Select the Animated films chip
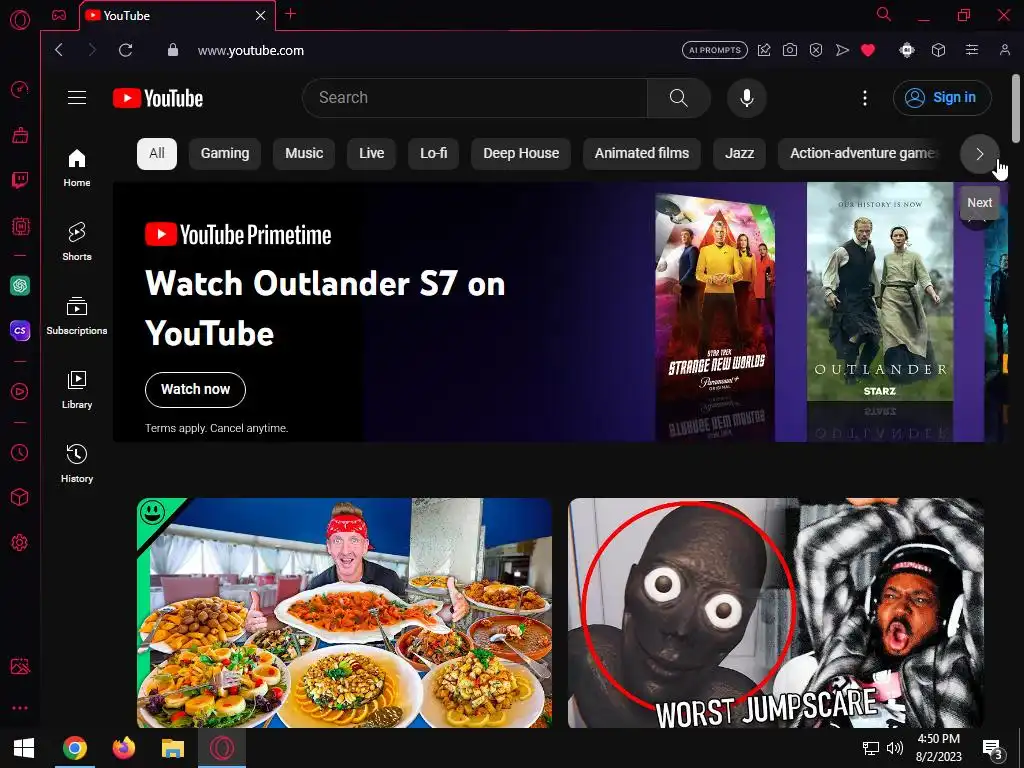The height and width of the screenshot is (768, 1024). (641, 153)
